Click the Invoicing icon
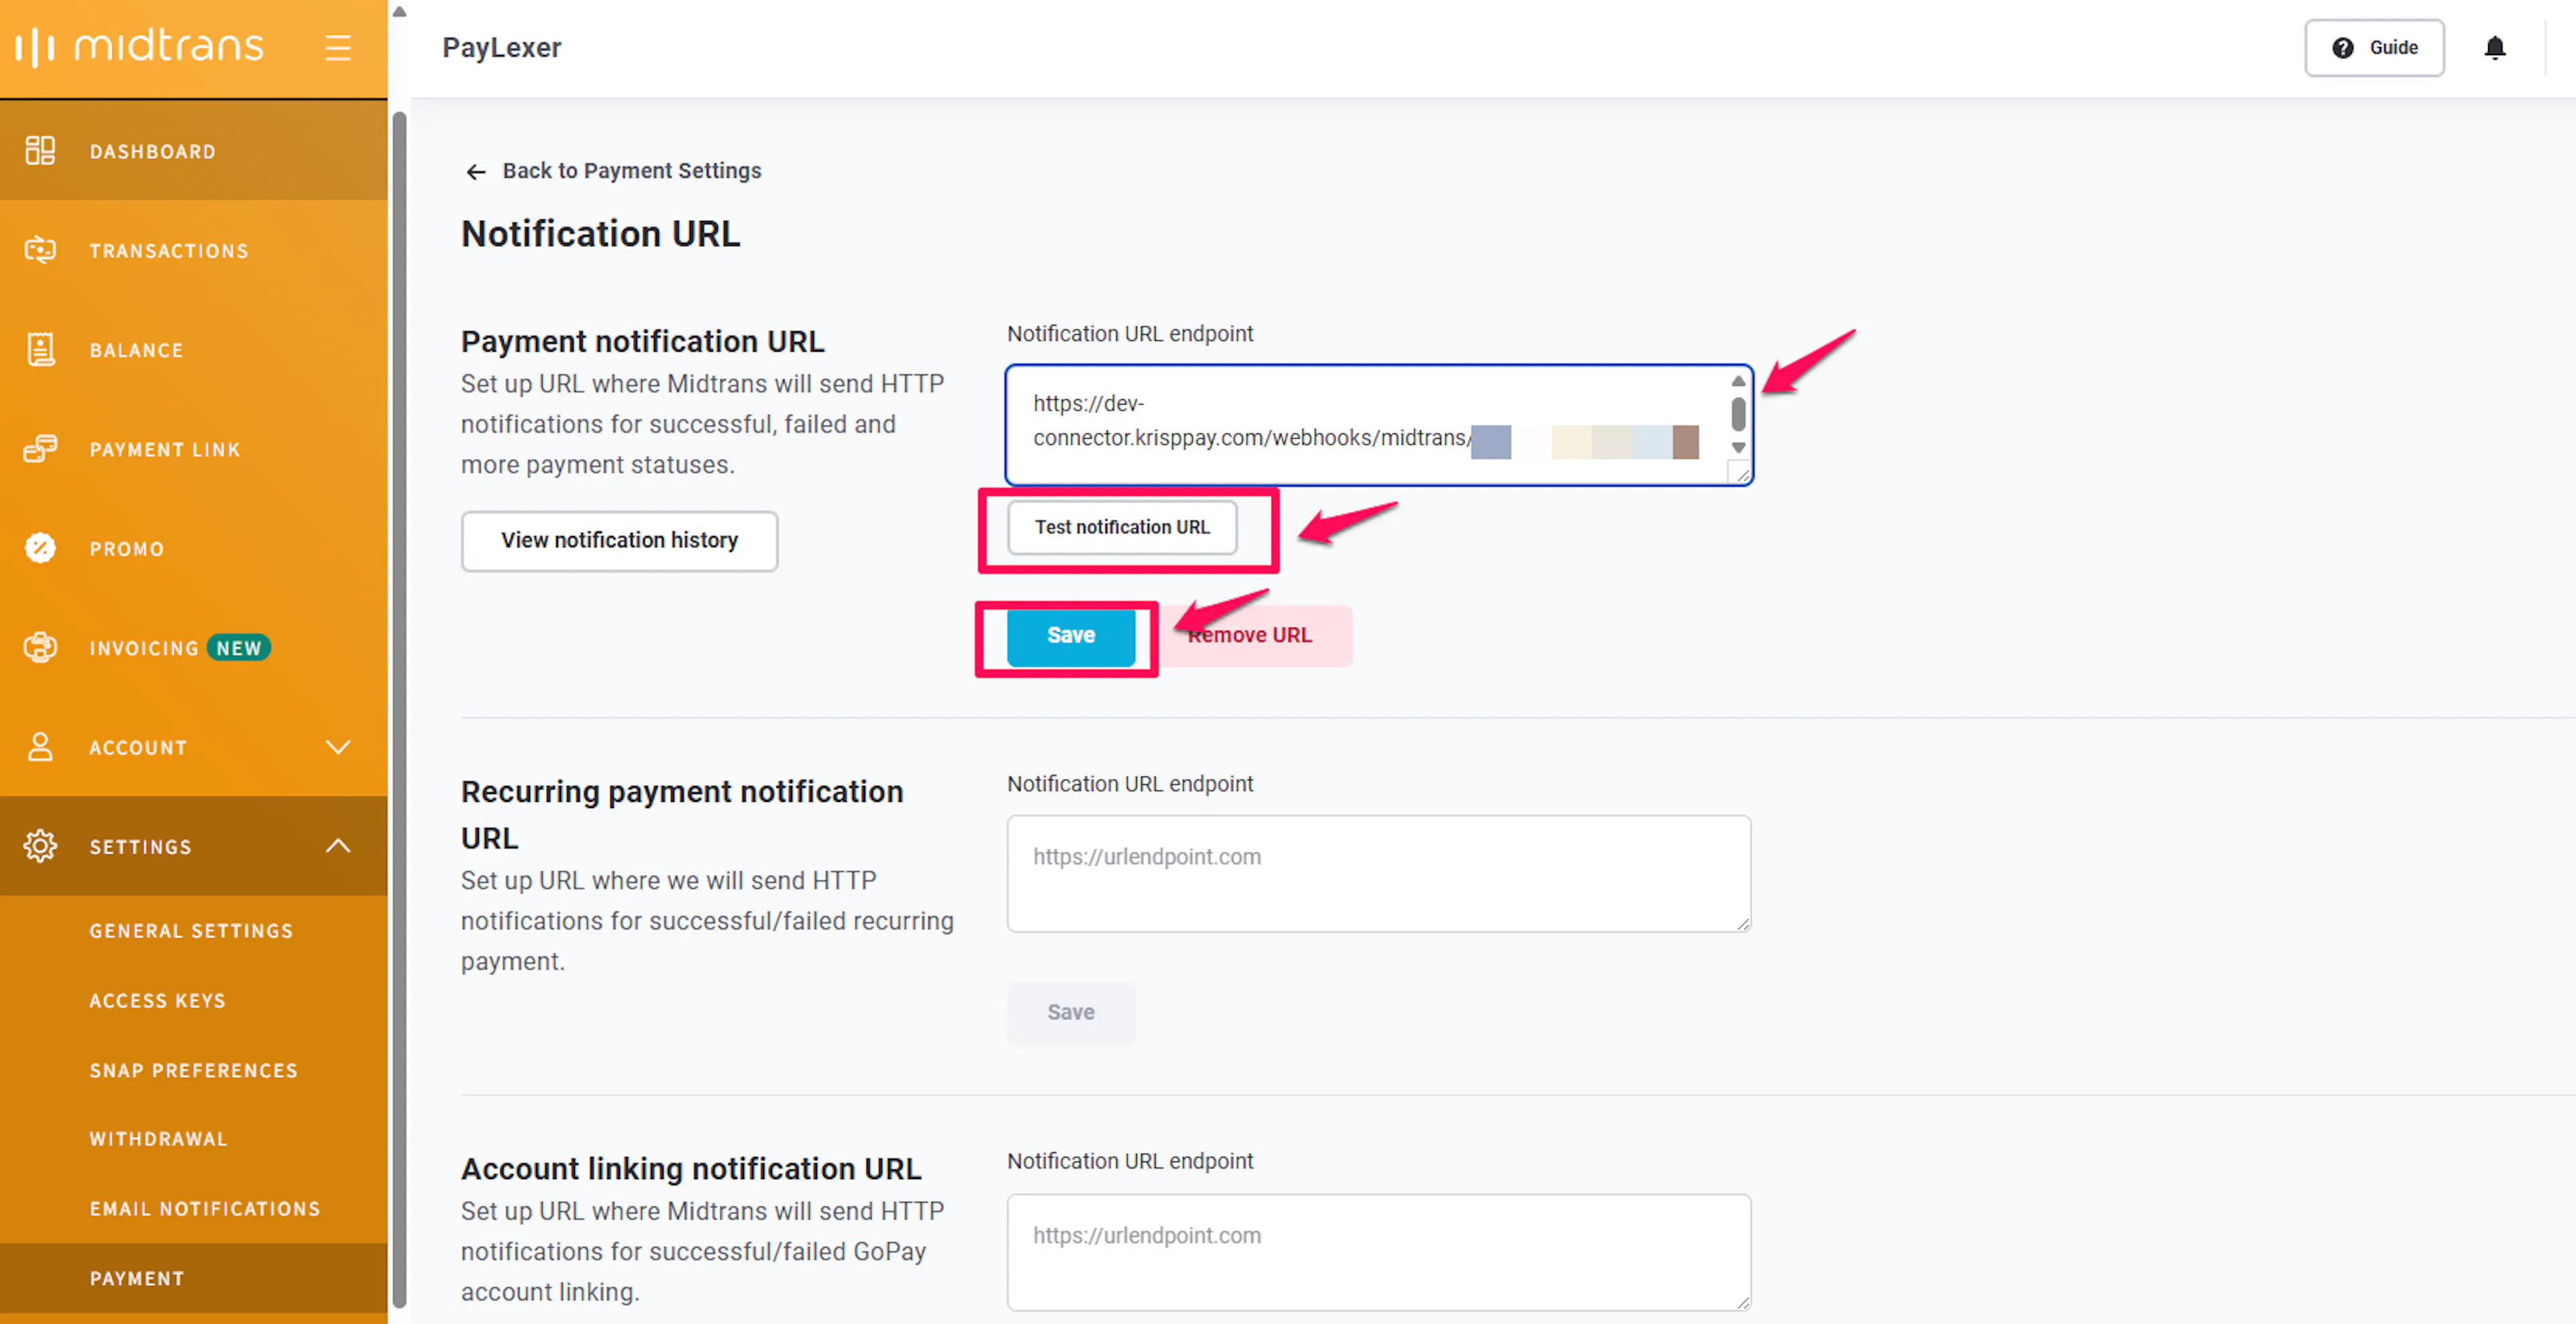This screenshot has height=1324, width=2576. coord(40,647)
